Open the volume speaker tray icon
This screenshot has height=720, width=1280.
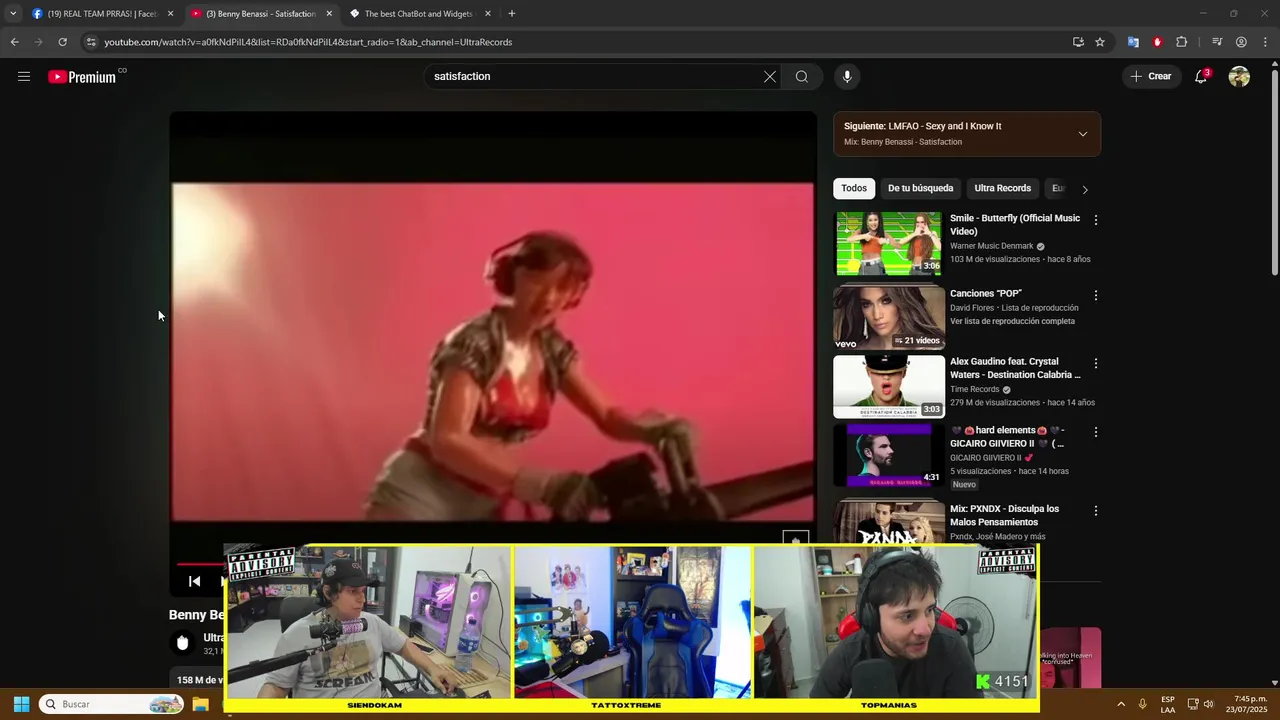(x=1208, y=704)
